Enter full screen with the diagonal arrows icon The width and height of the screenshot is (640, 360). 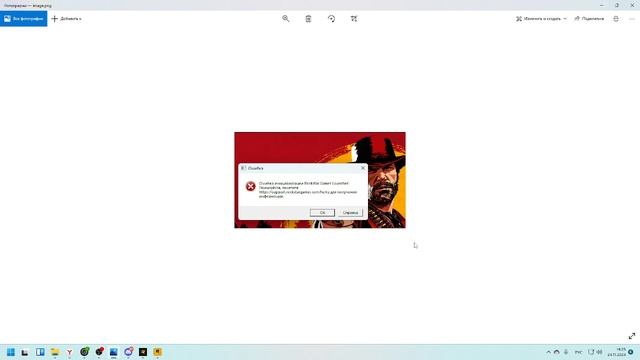pos(632,336)
